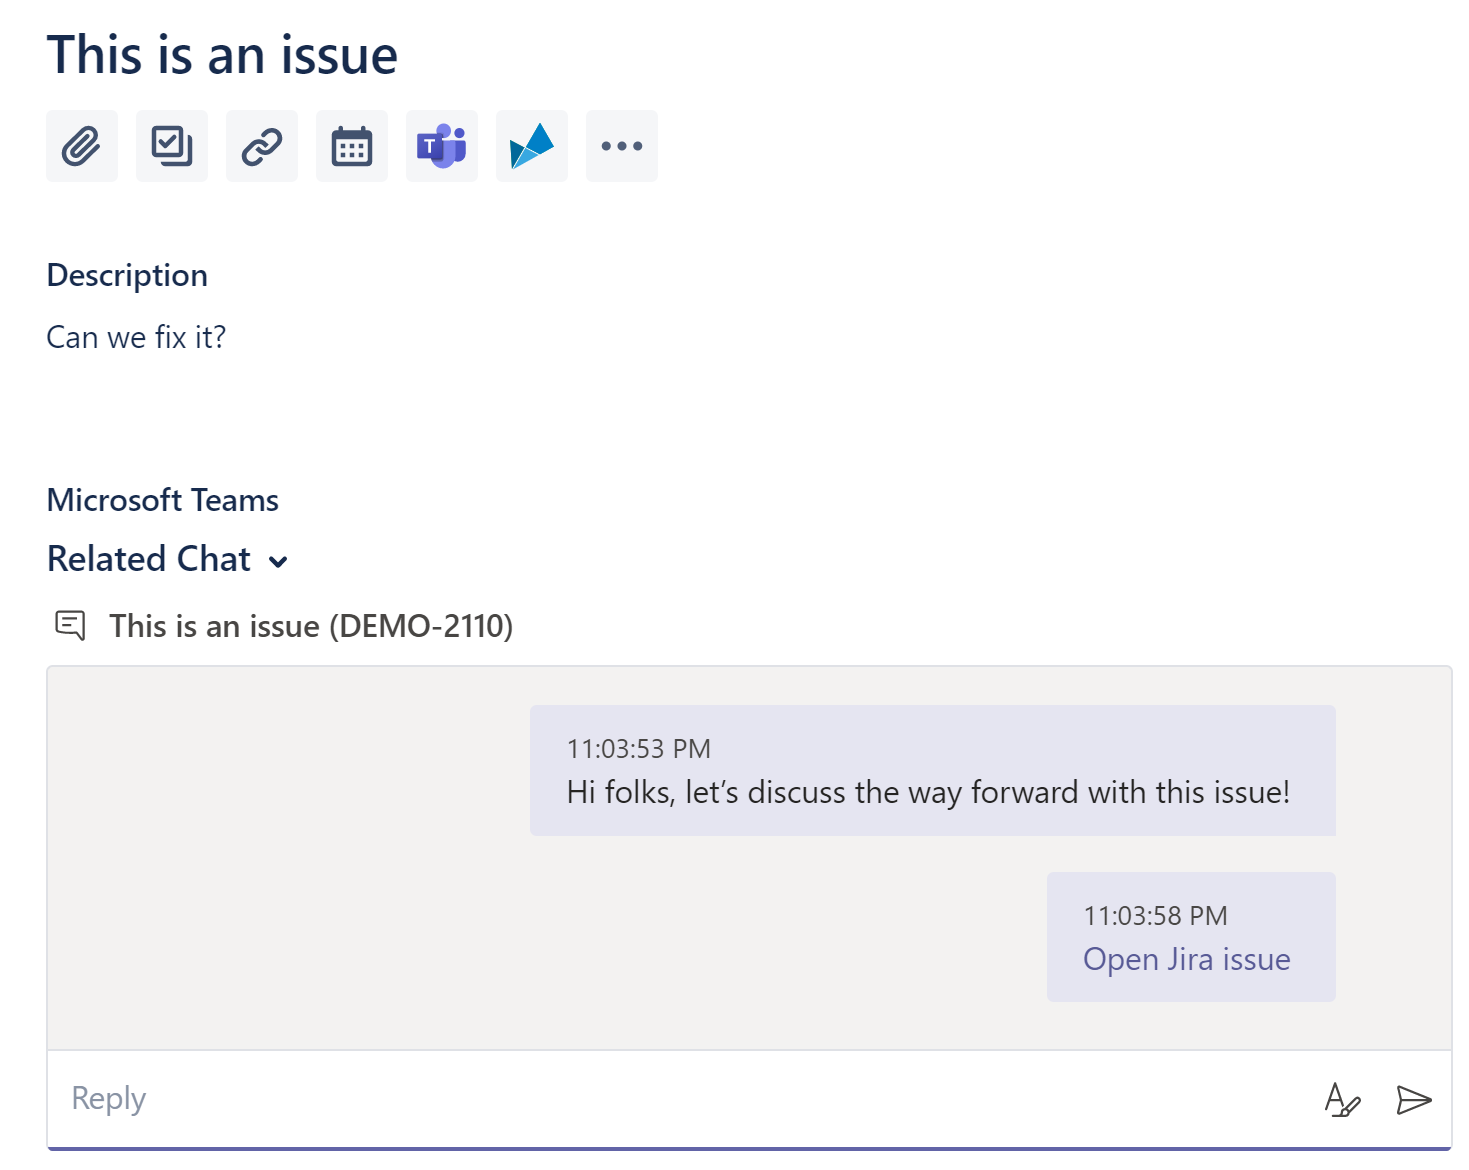Expand the Related Chat chevron dropdown
This screenshot has height=1170, width=1469.
coord(279,561)
